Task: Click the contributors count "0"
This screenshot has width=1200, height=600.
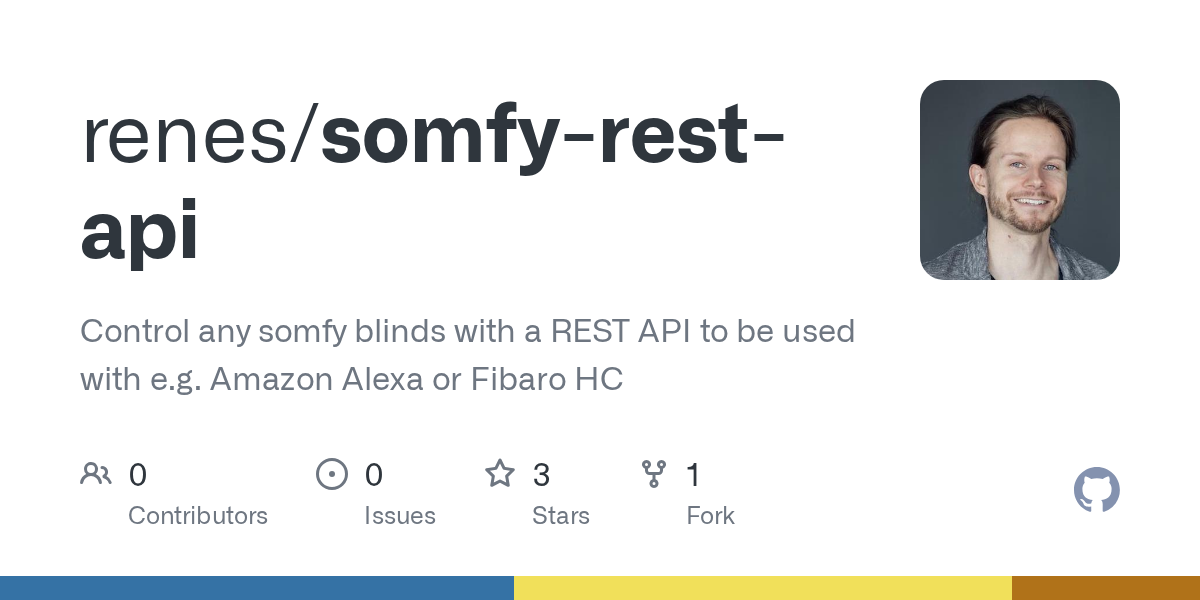Action: (138, 474)
